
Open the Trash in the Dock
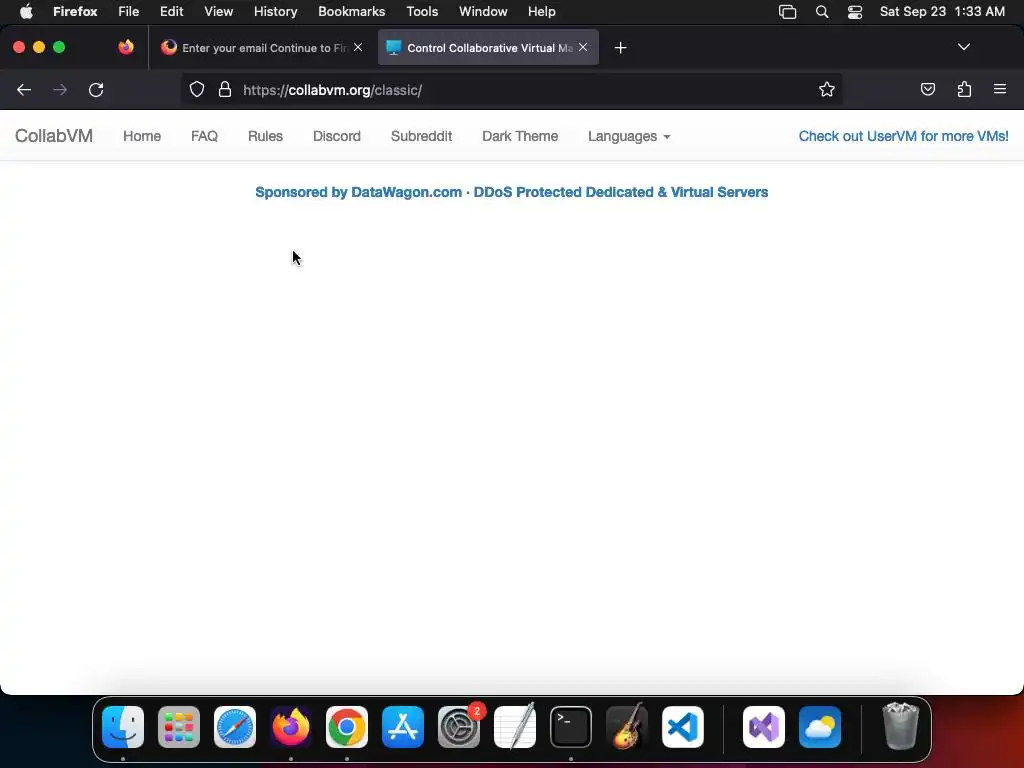[901, 727]
